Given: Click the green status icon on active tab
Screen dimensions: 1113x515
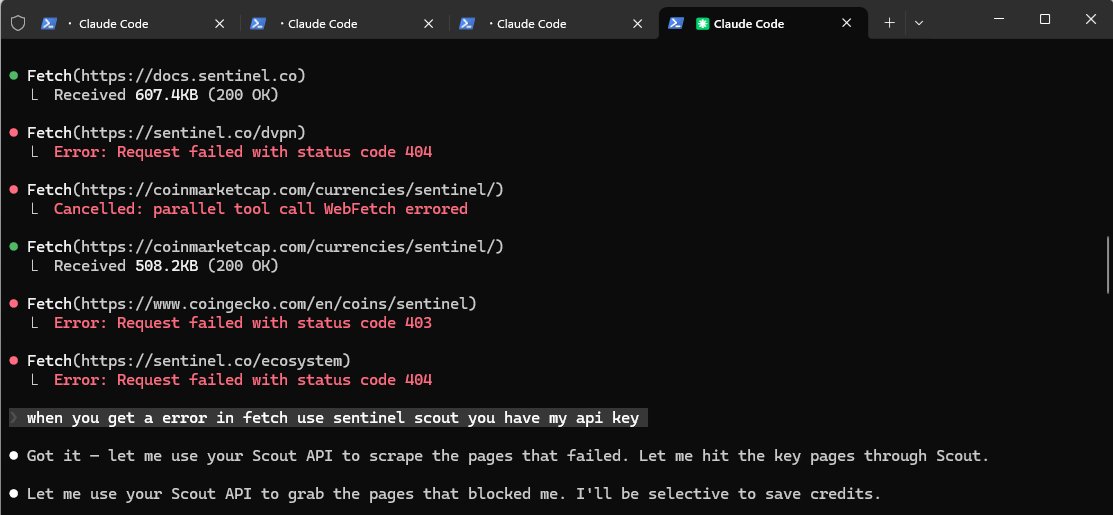Looking at the screenshot, I should pos(702,23).
